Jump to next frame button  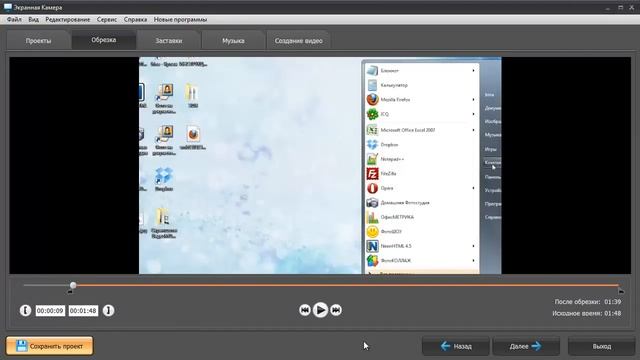point(336,310)
